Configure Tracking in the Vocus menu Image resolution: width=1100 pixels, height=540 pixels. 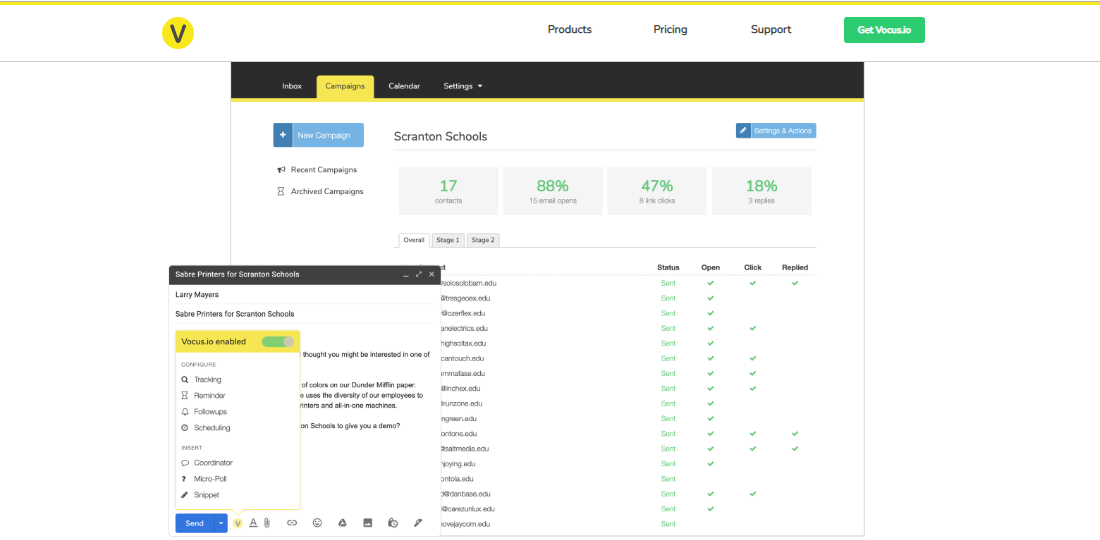click(208, 379)
